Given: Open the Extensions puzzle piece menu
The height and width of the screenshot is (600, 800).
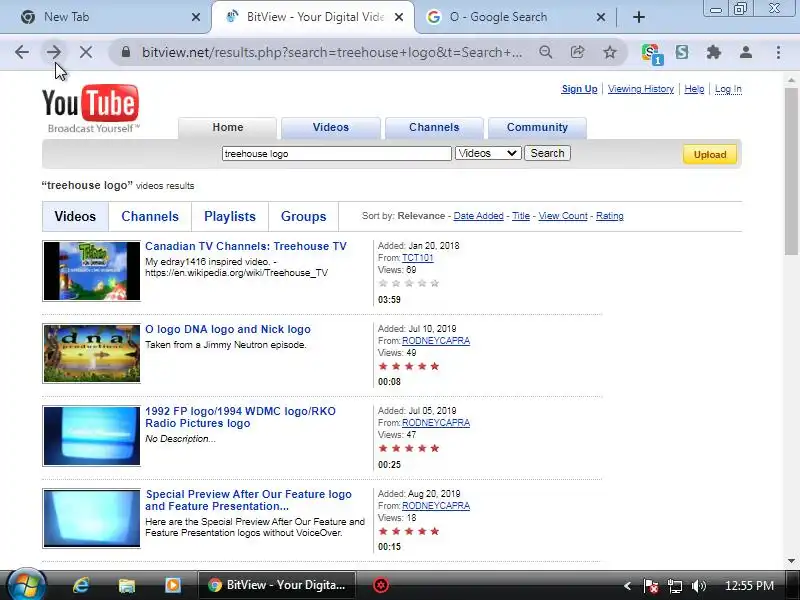Looking at the screenshot, I should tap(714, 52).
